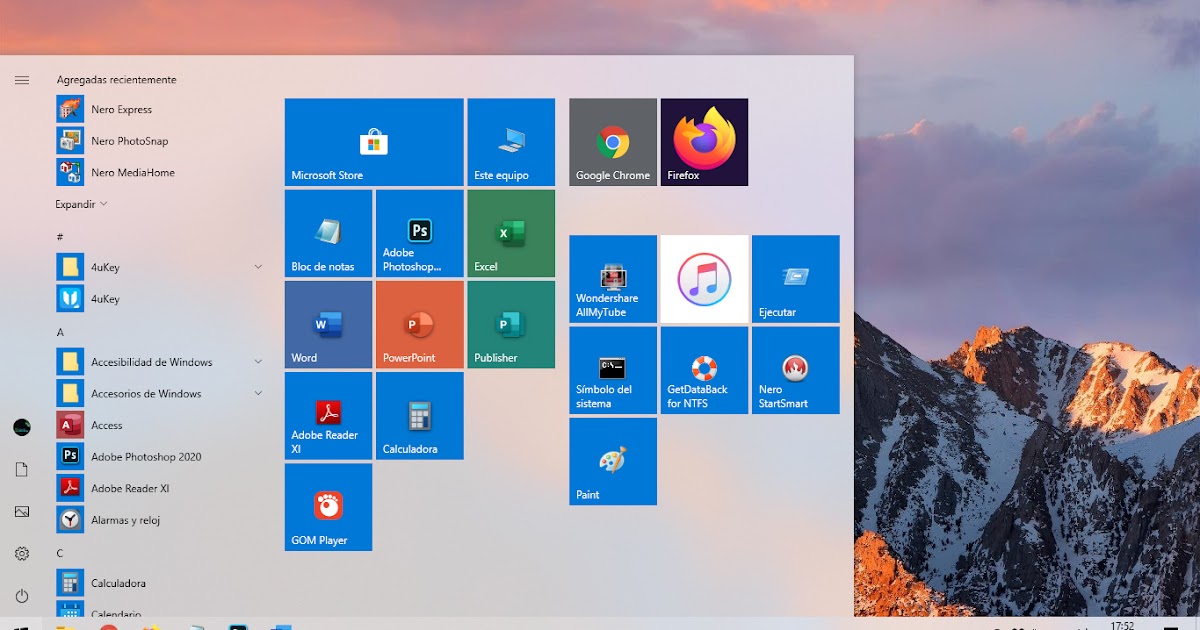Launch Símbolo del sistema (Command Prompt)
Screen dimensions: 1200x630
pyautogui.click(x=612, y=370)
